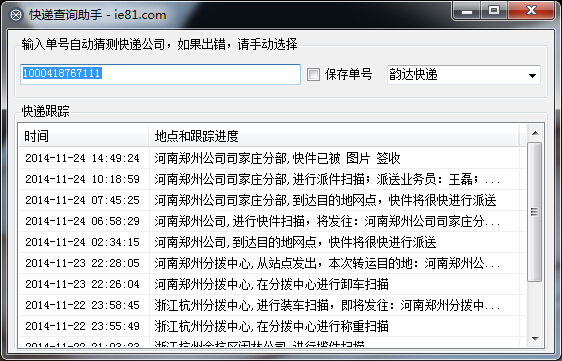Viewport: 562px width, 361px height.
Task: Enable the 保存单号 checkbox
Action: click(x=313, y=75)
